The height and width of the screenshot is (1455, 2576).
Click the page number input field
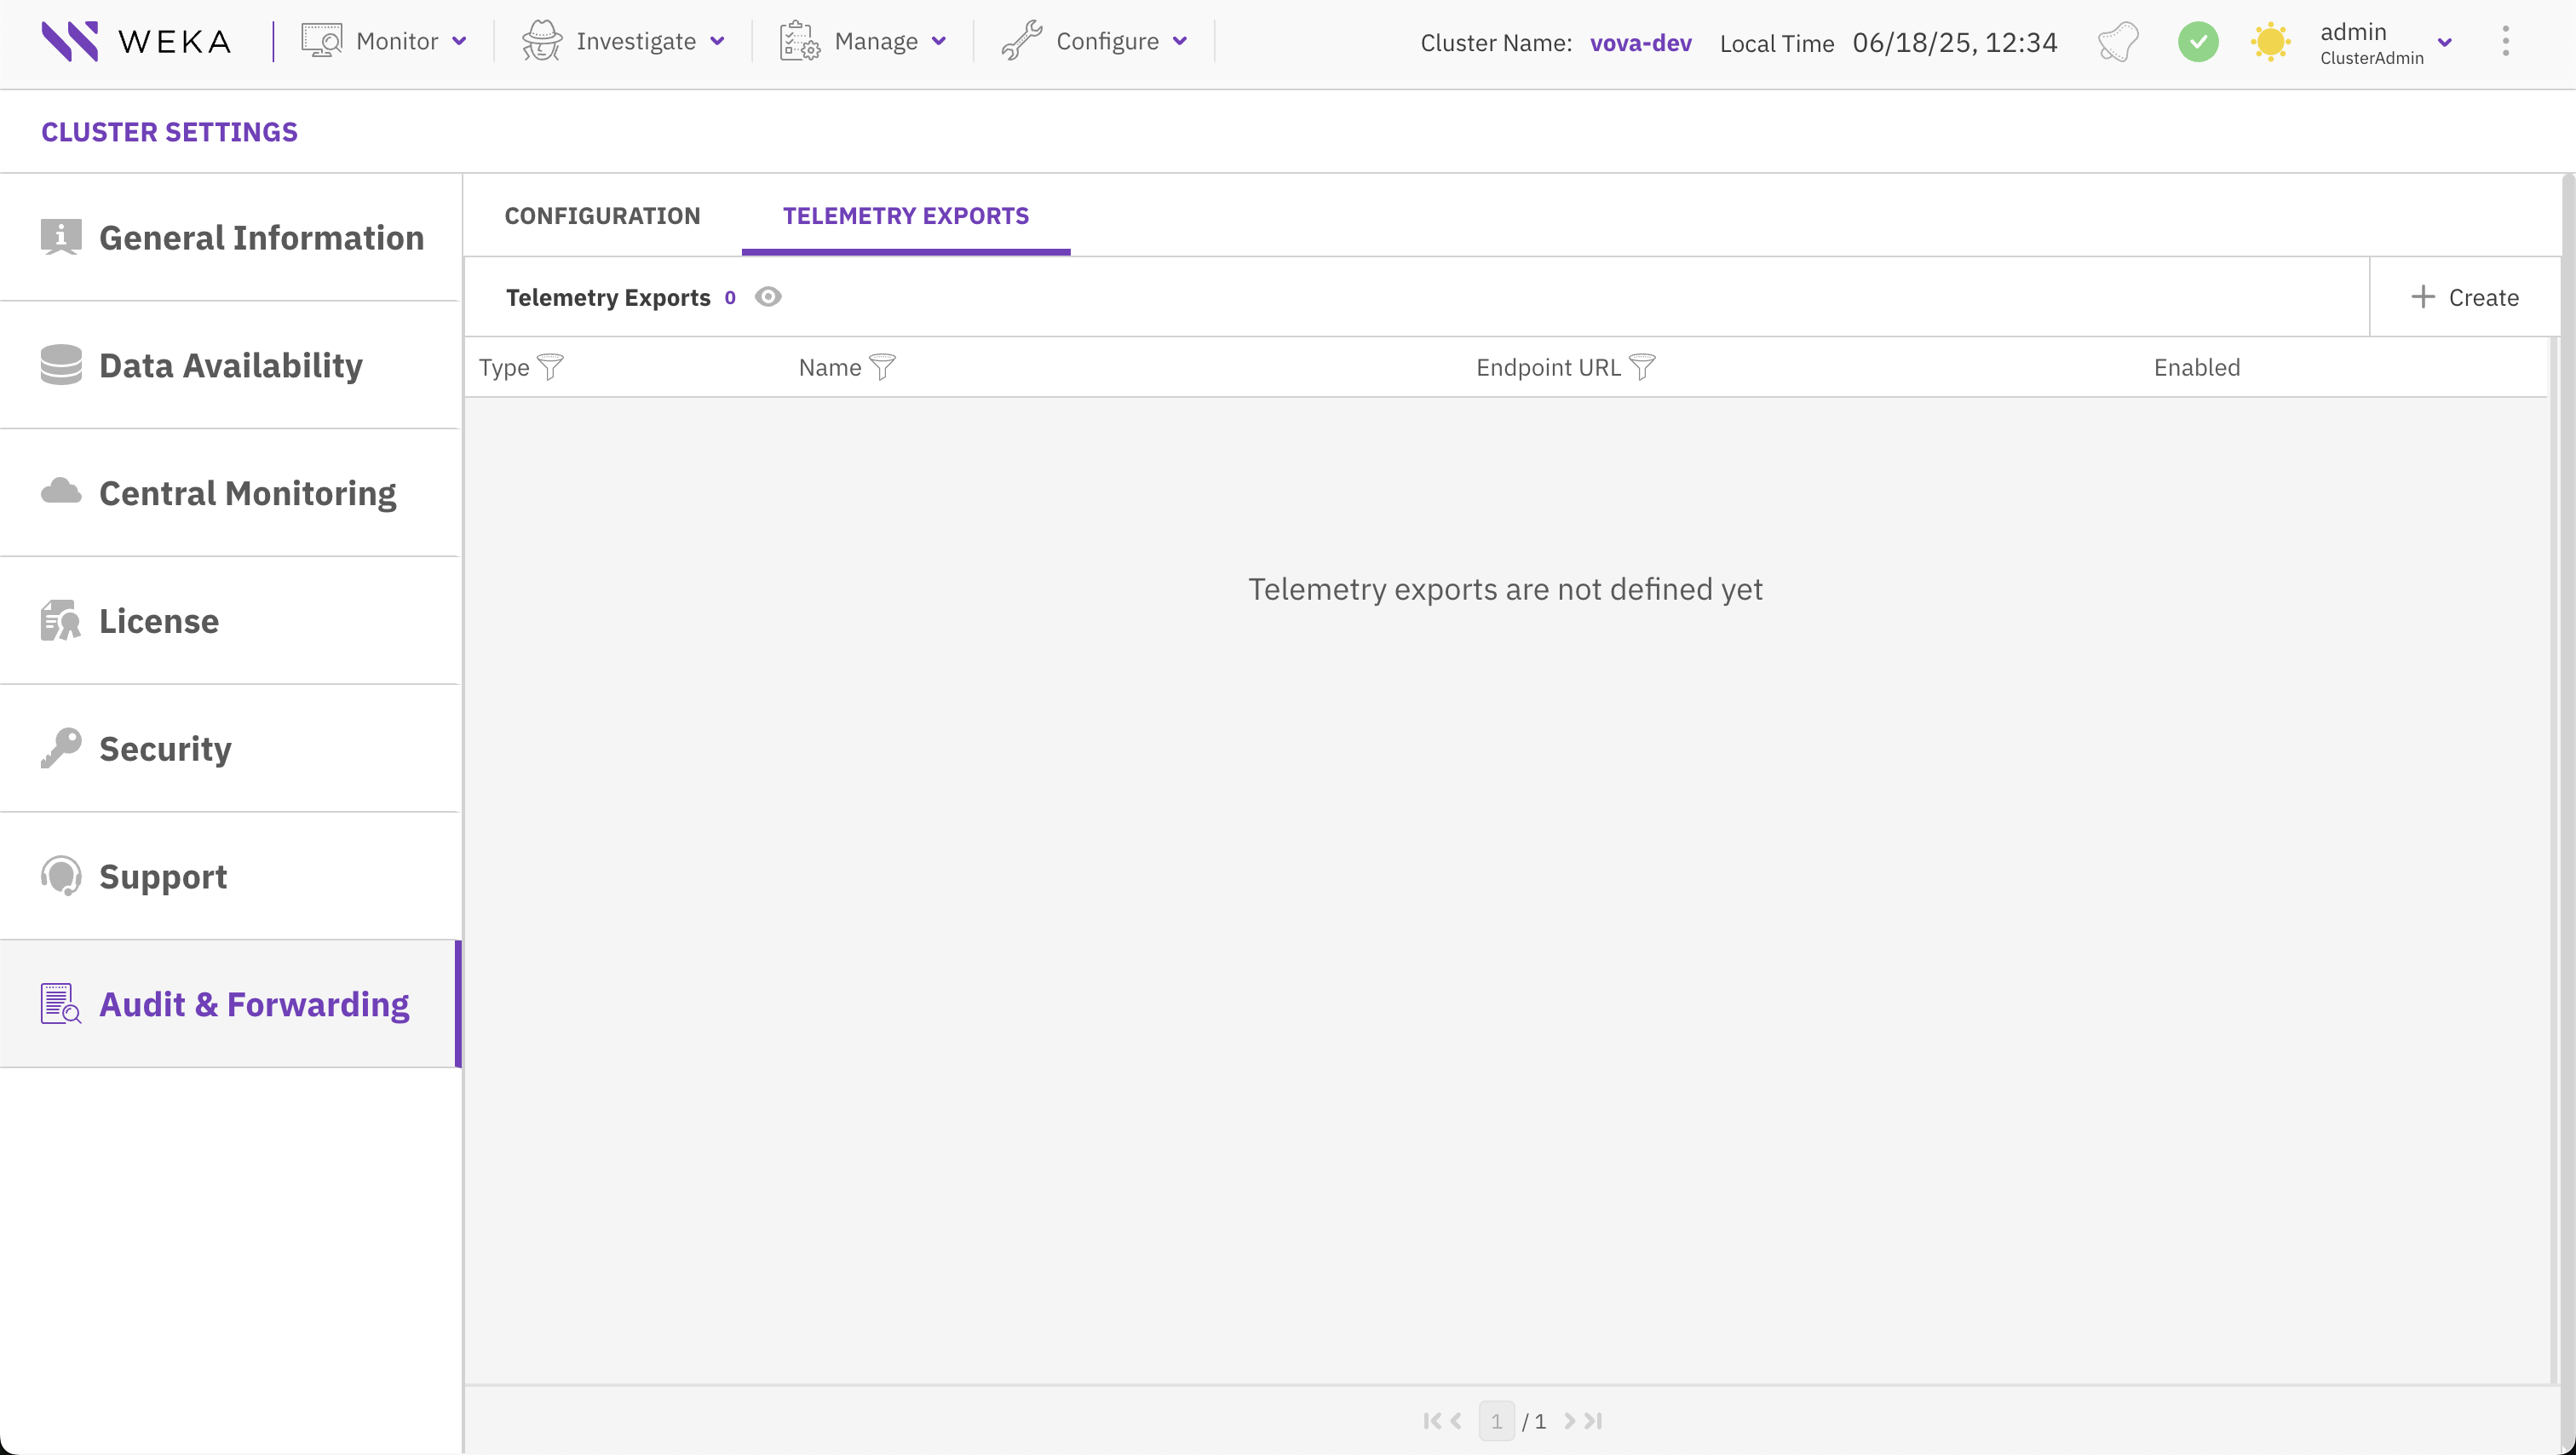pyautogui.click(x=1496, y=1420)
